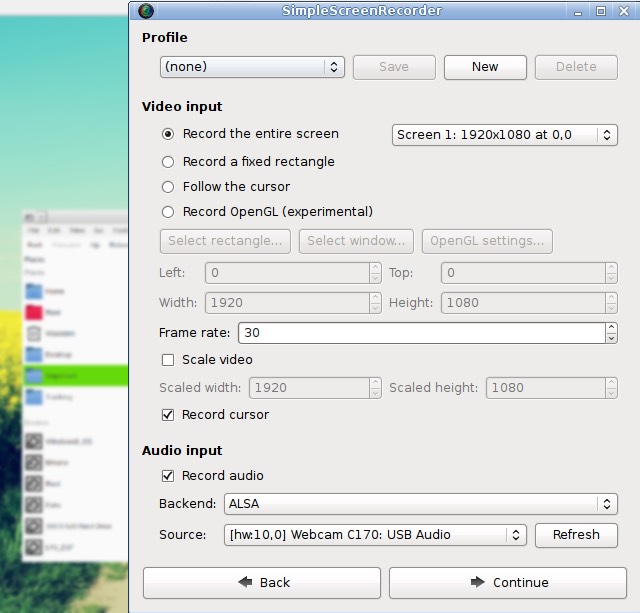Open the Profile (none) dropdown

coord(252,67)
